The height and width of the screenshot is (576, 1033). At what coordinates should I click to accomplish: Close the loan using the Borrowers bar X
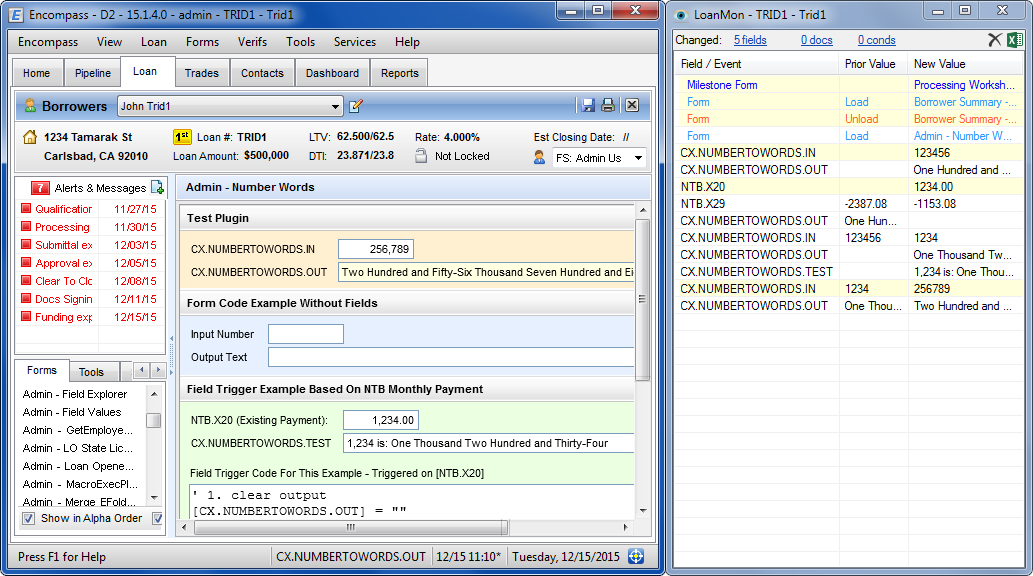pyautogui.click(x=632, y=105)
